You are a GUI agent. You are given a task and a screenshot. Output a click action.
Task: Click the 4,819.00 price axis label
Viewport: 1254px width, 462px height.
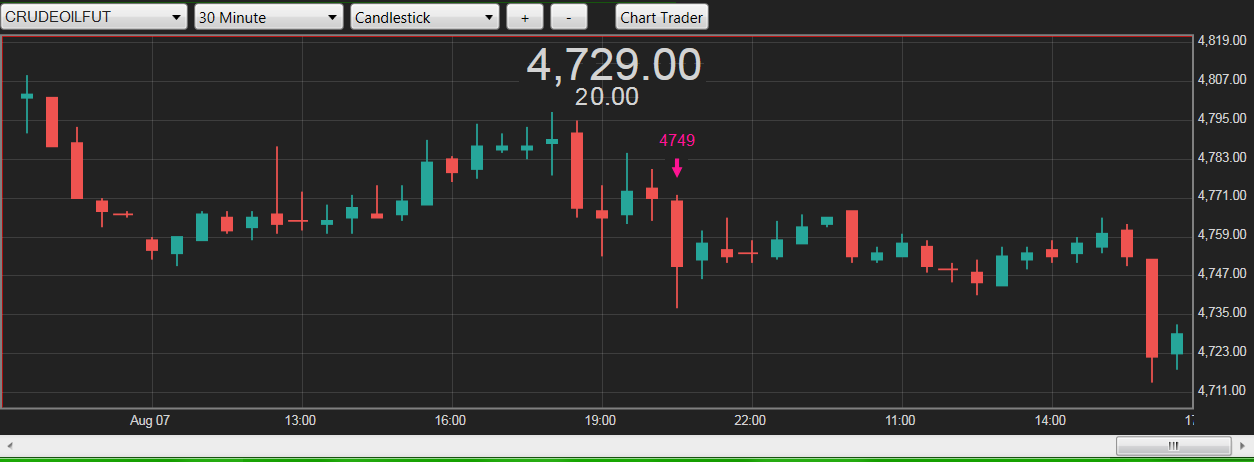1220,40
